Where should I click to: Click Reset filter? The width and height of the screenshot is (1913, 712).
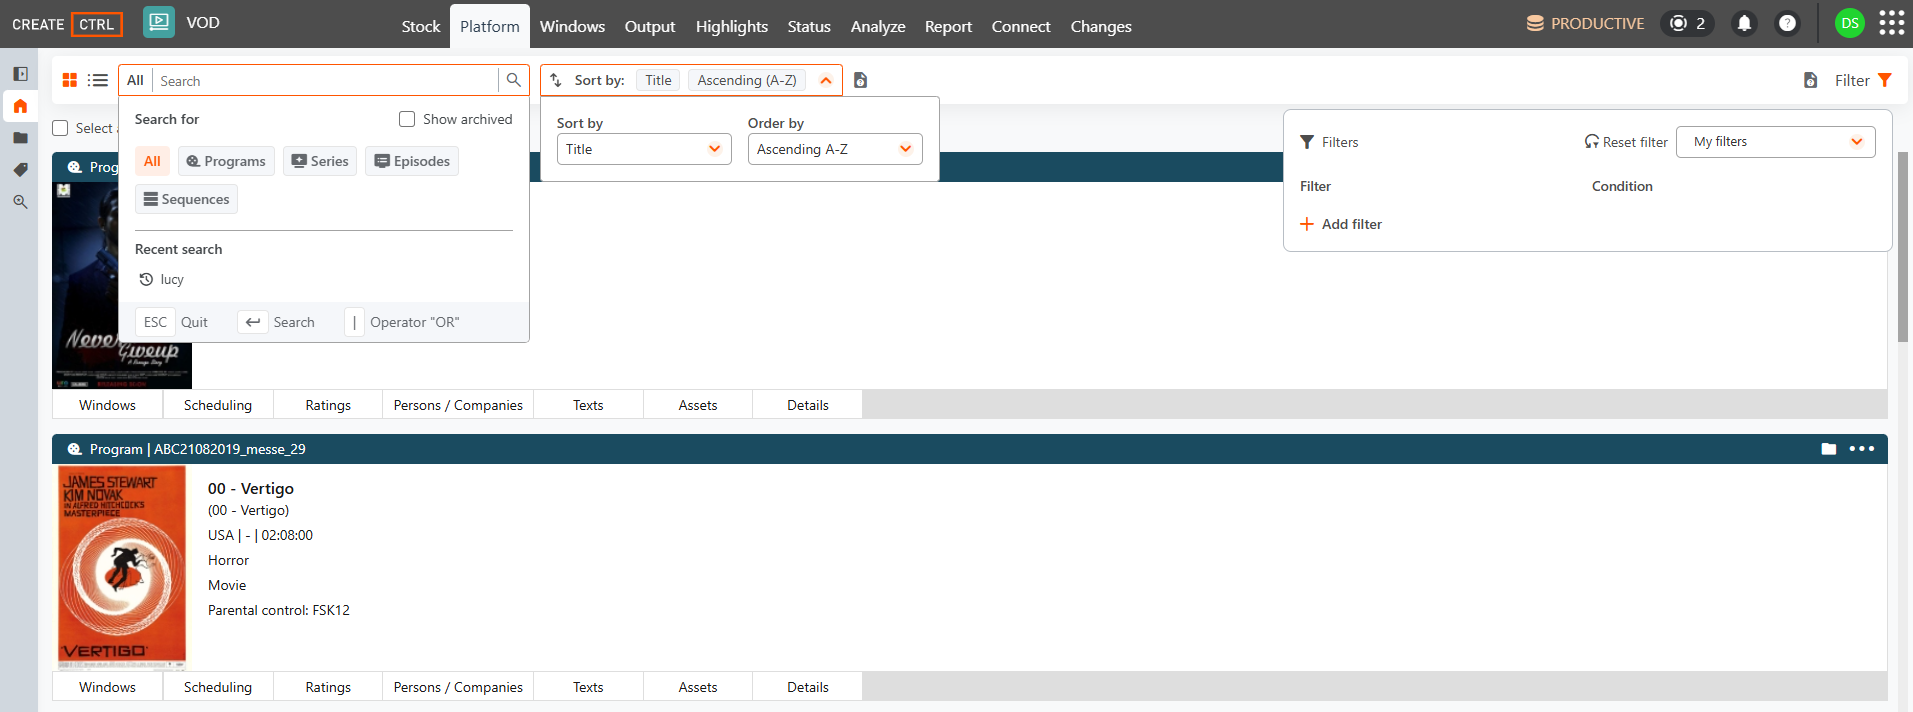click(x=1626, y=142)
